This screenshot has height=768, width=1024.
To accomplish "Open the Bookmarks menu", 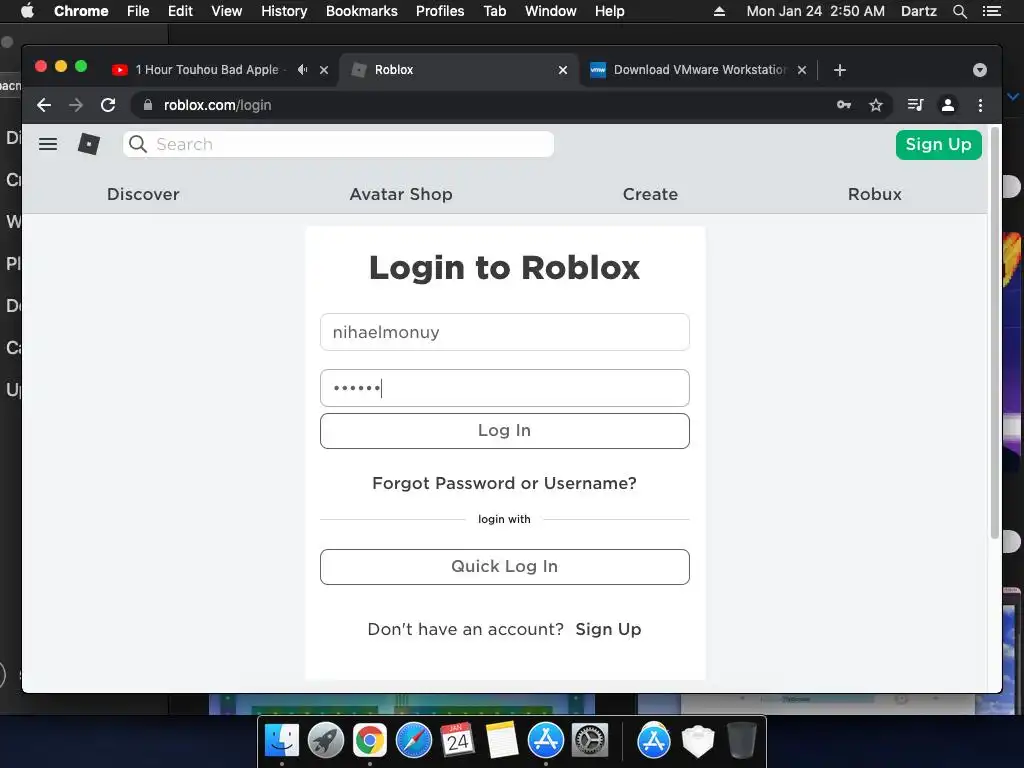I will pyautogui.click(x=362, y=11).
